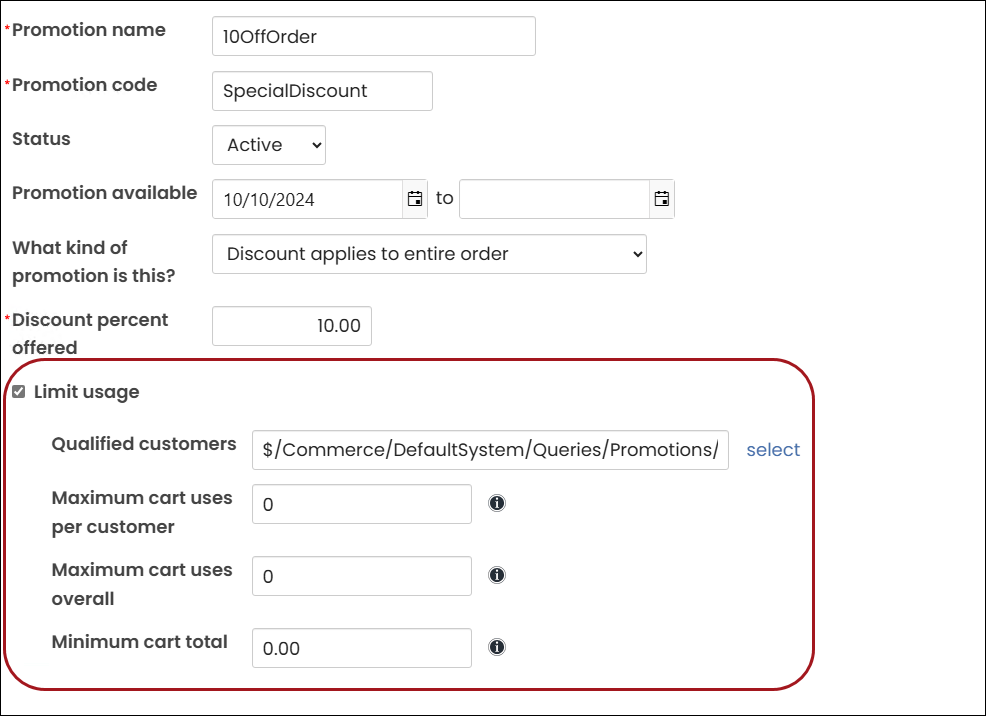Expand the promotion kind dropdown
Viewport: 986px width, 716px height.
pos(429,254)
